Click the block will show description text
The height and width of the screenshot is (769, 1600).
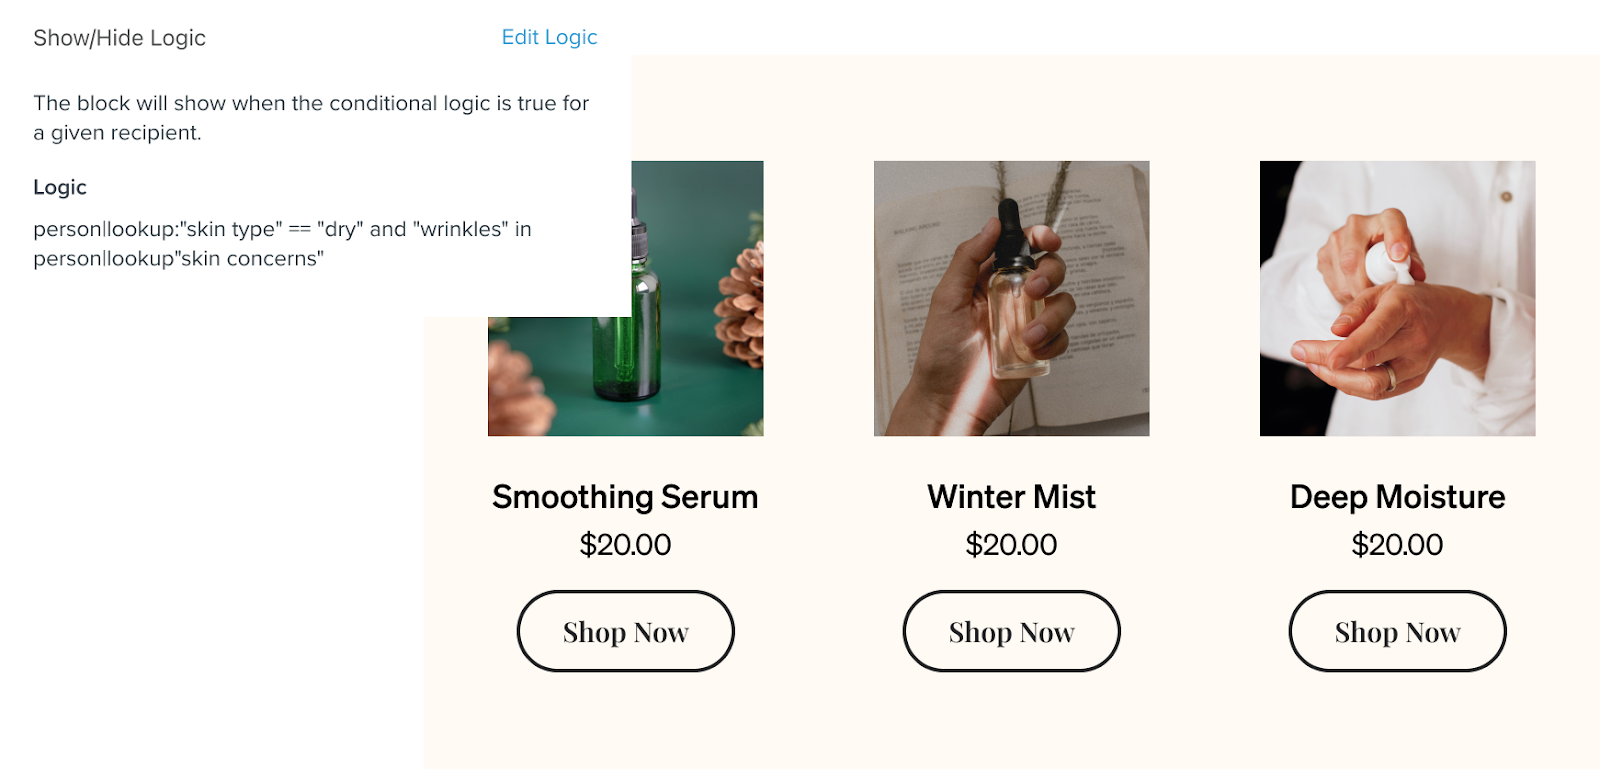311,118
